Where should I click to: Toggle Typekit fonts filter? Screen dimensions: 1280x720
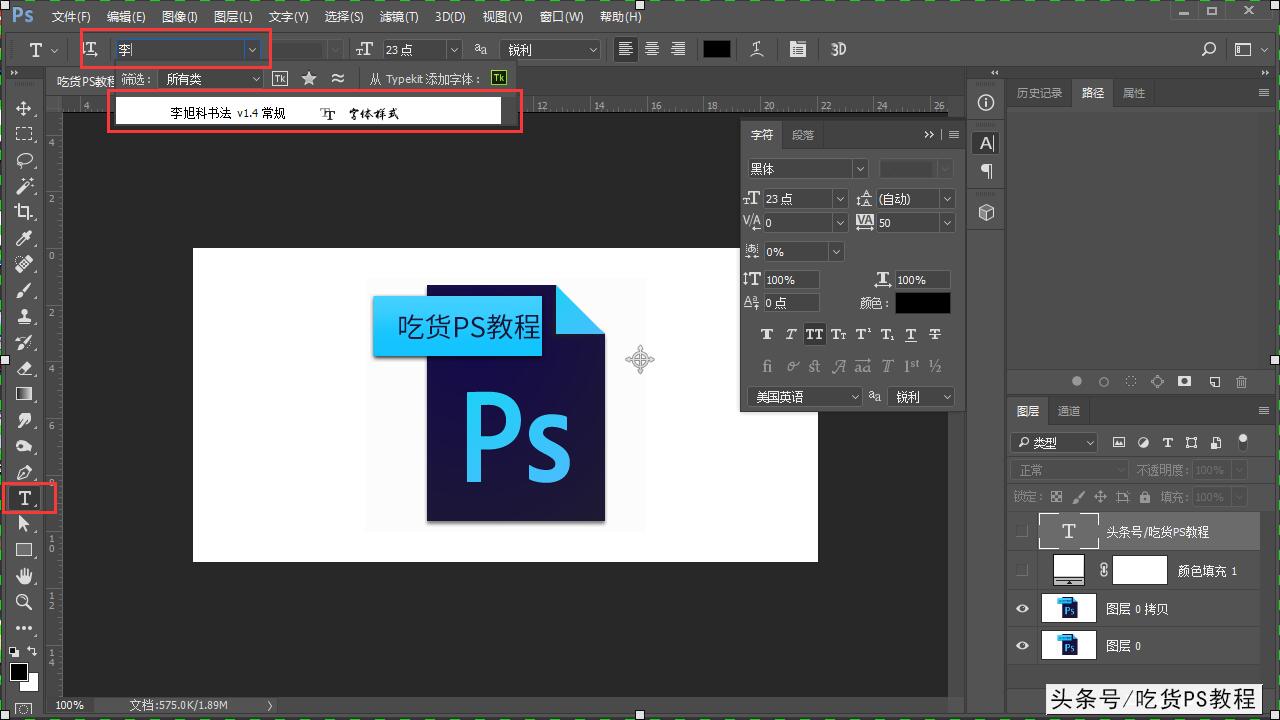pos(280,78)
